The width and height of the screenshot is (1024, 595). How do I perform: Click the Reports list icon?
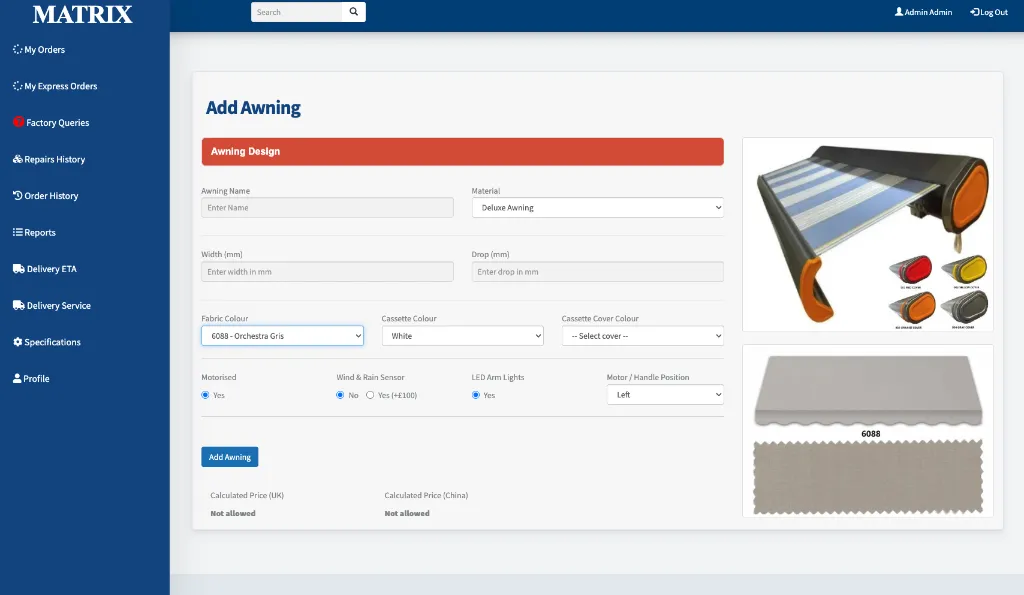pyautogui.click(x=18, y=232)
